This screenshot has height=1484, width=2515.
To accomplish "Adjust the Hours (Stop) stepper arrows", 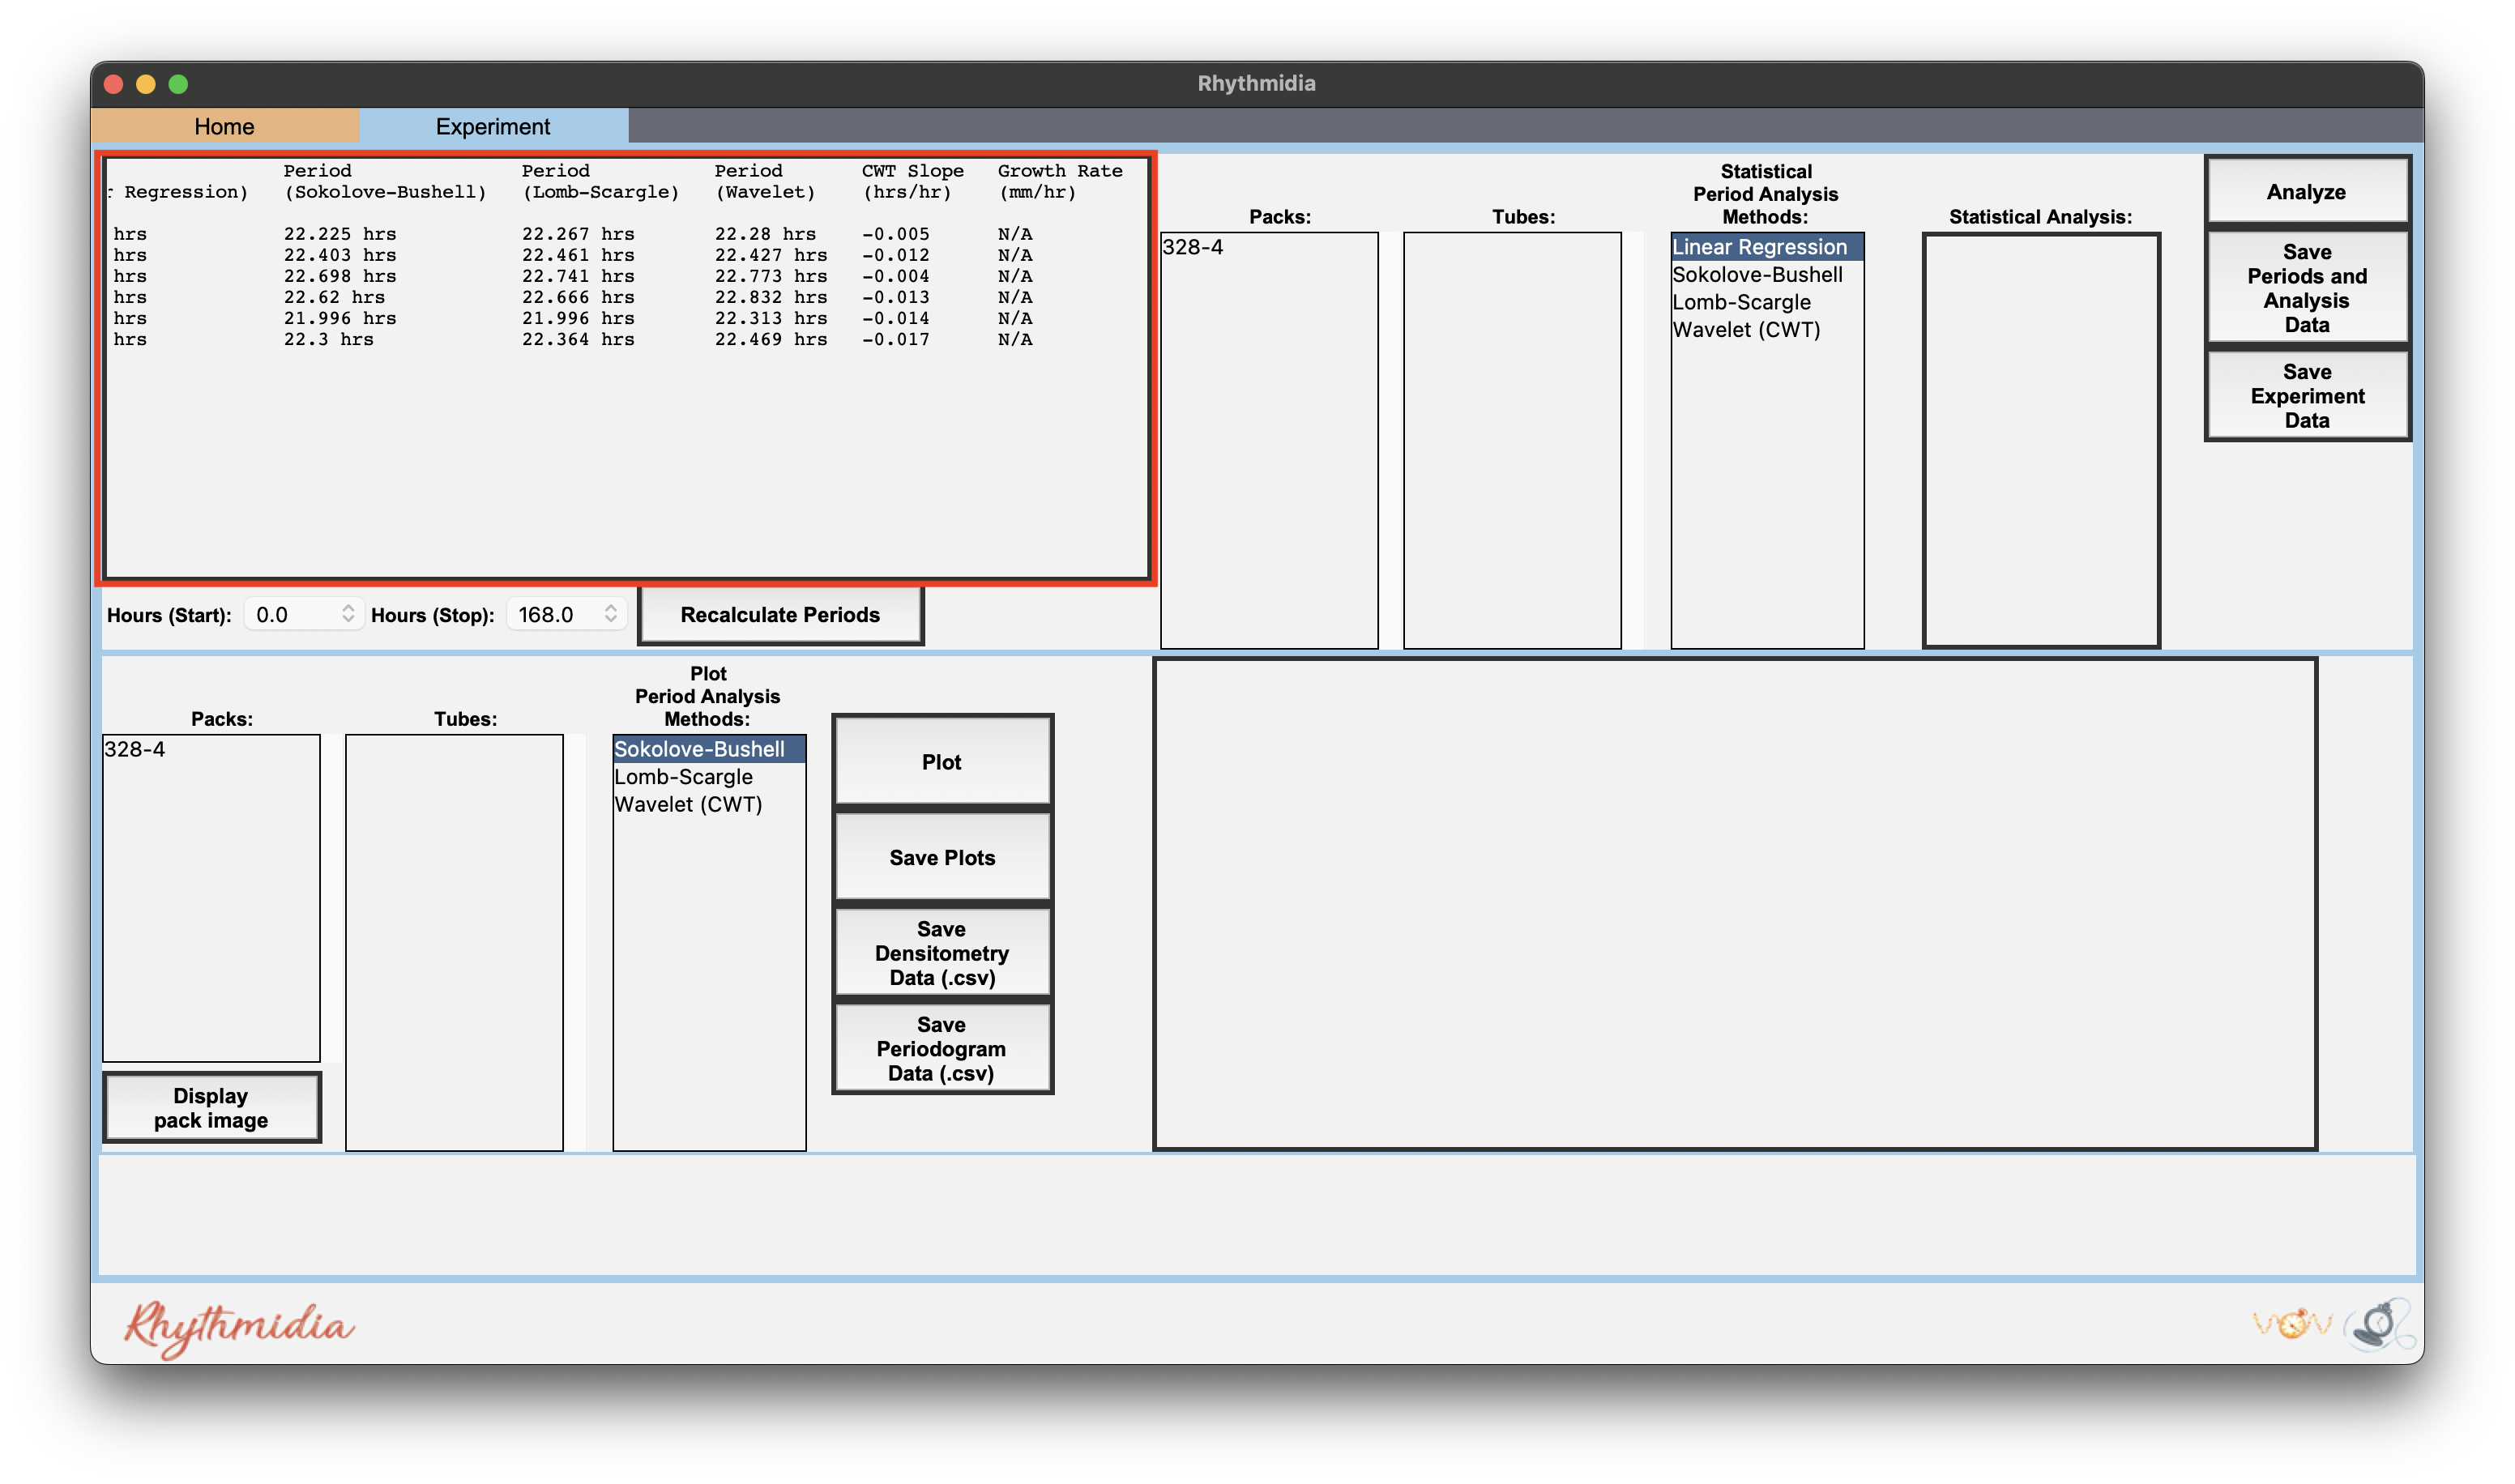I will pyautogui.click(x=611, y=614).
